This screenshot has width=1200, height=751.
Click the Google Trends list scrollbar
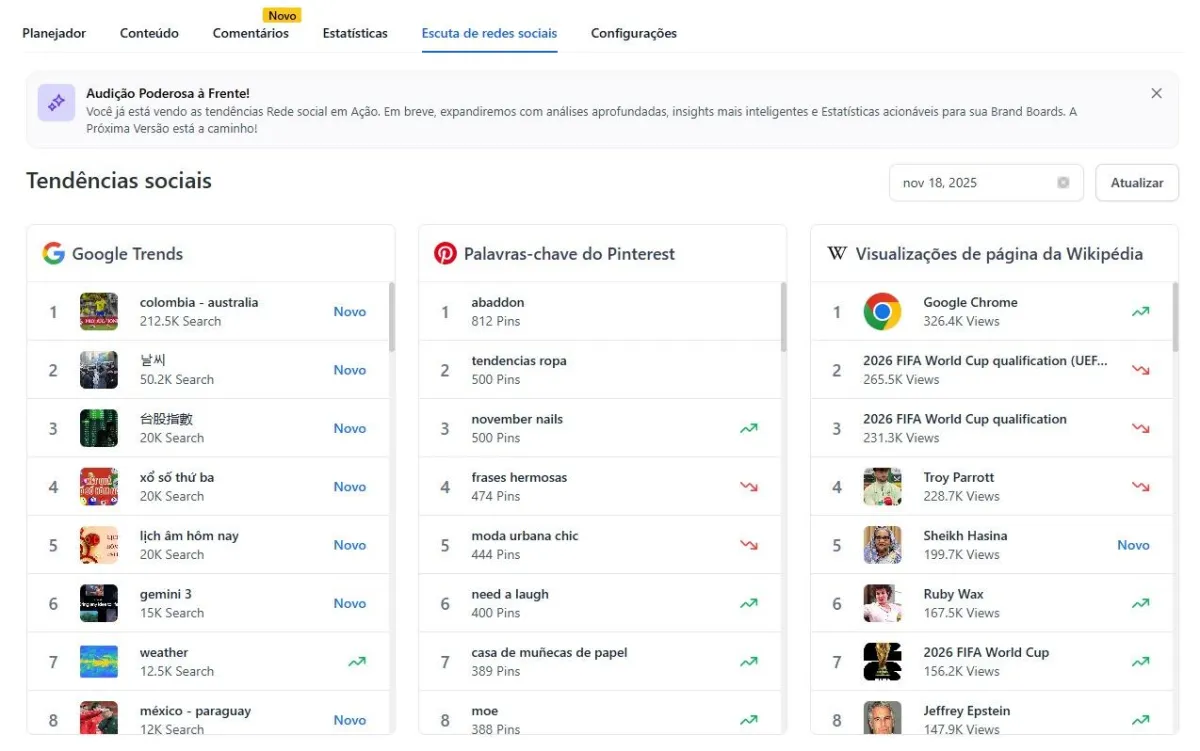(392, 317)
